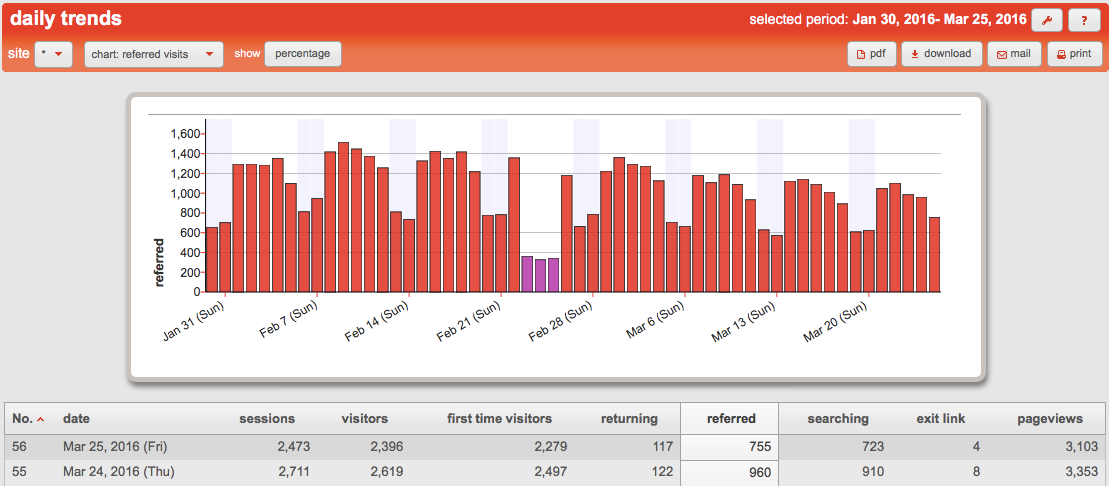
Task: Sort table by No. column
Action: [x=28, y=419]
